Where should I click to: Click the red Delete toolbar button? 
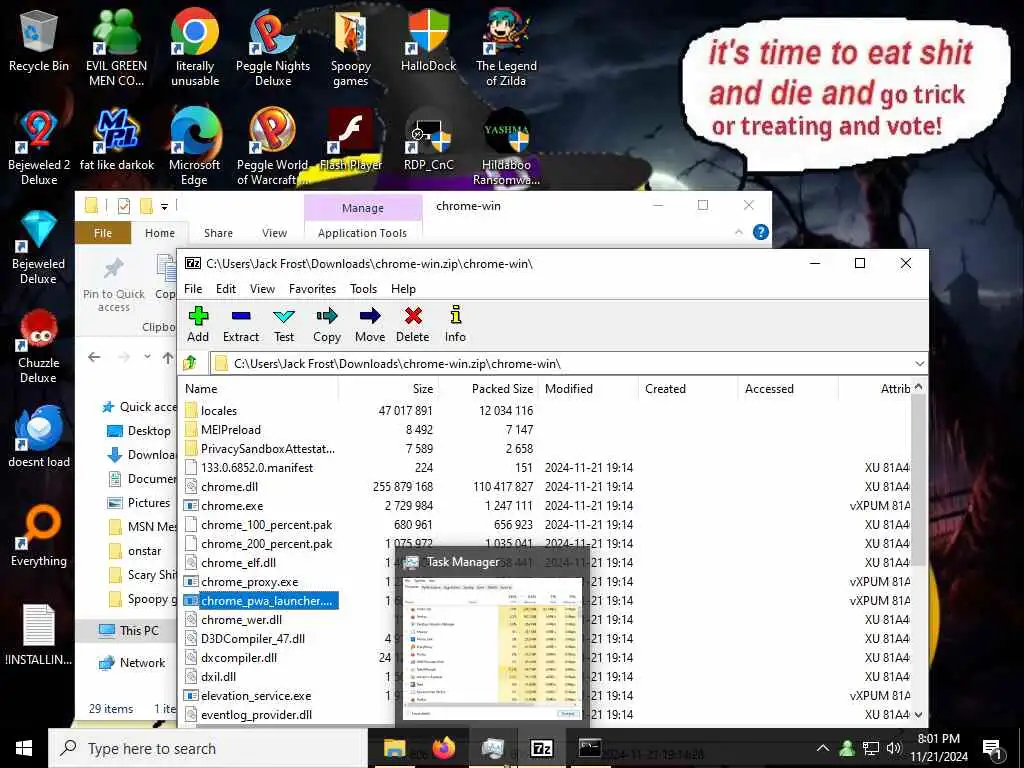[x=413, y=325]
